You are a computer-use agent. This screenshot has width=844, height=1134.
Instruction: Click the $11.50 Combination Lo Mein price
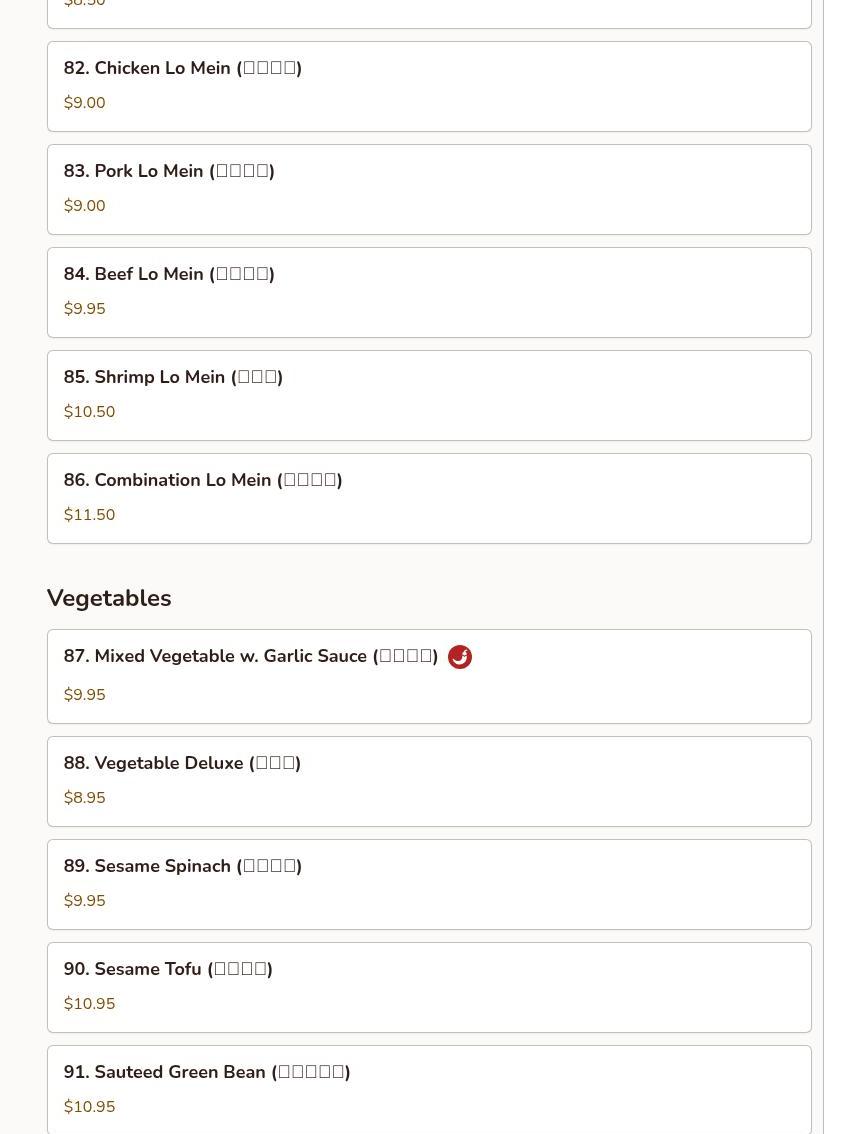[89, 514]
